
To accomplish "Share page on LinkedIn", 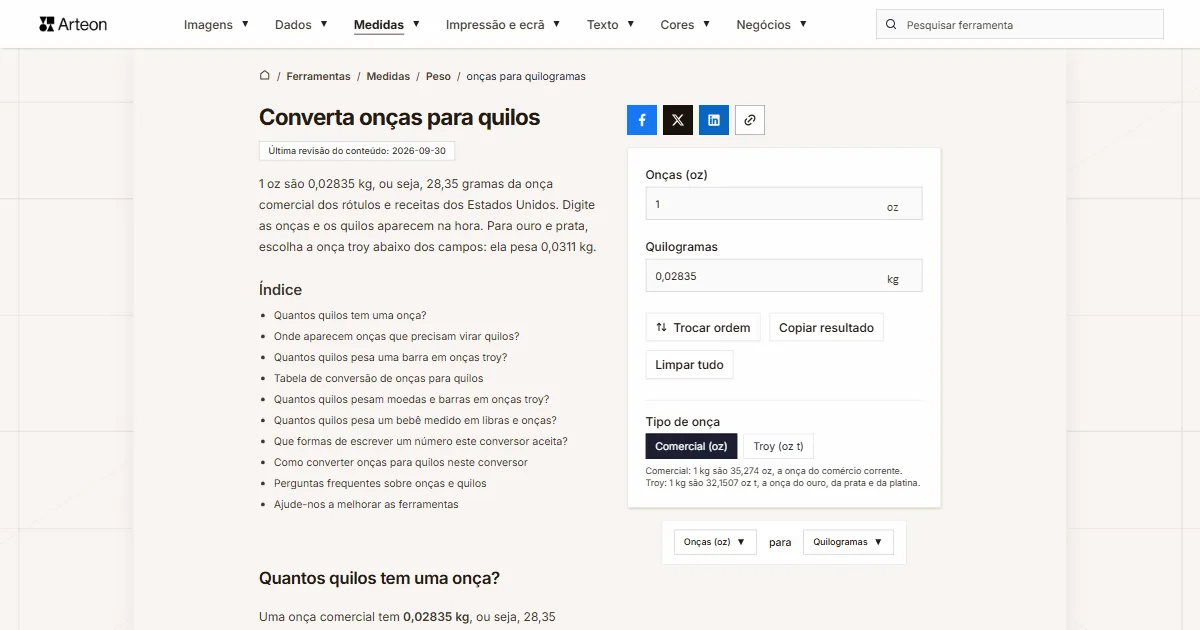I will 714,120.
